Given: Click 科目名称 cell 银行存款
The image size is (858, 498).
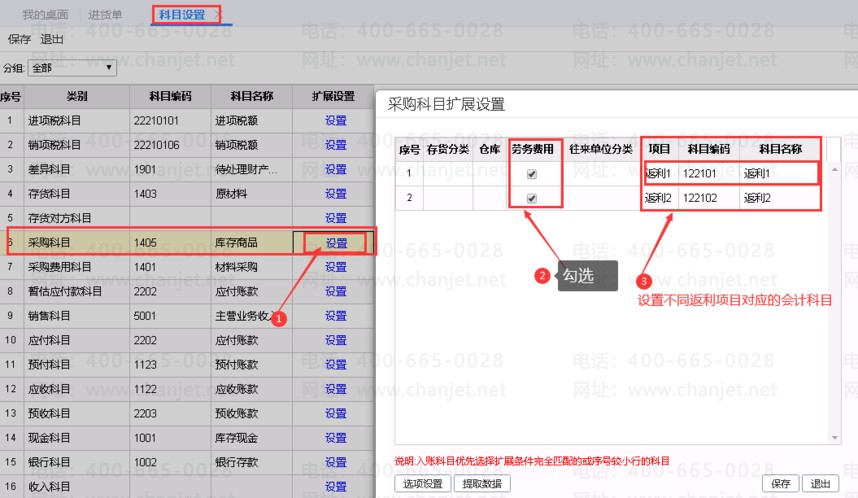Looking at the screenshot, I should (252, 462).
